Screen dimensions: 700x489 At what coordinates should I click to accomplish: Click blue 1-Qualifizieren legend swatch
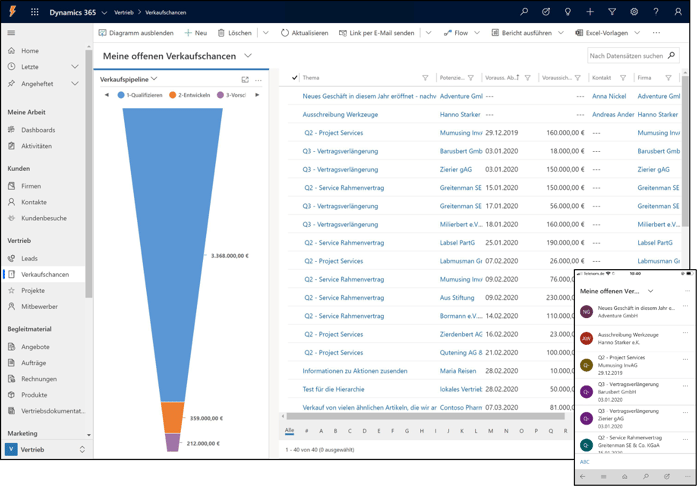pos(121,95)
